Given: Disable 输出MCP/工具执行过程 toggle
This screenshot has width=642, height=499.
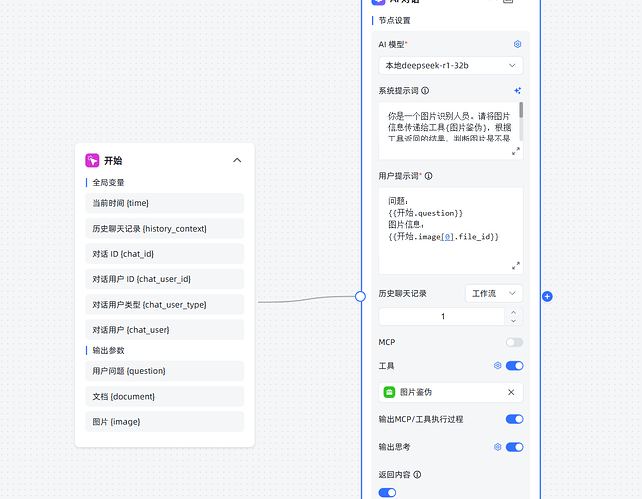Looking at the screenshot, I should (x=514, y=419).
